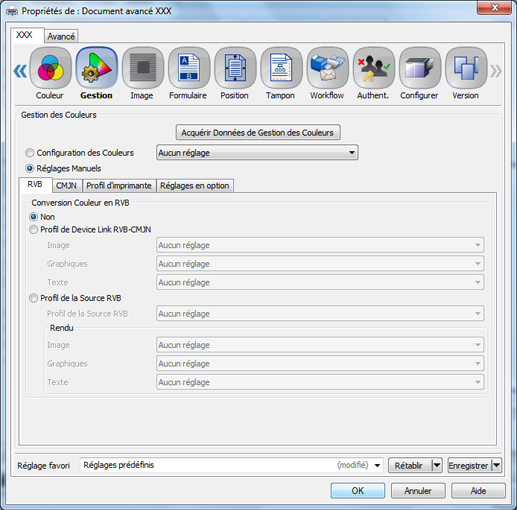517x510 pixels.
Task: Open Rendu Graphiques dropdown
Action: coord(320,363)
